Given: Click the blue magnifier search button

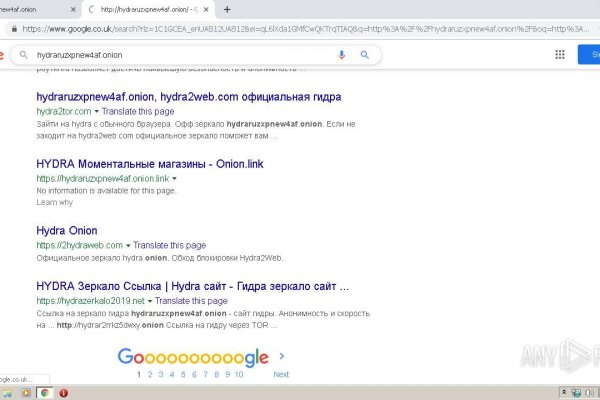Looking at the screenshot, I should coord(365,55).
